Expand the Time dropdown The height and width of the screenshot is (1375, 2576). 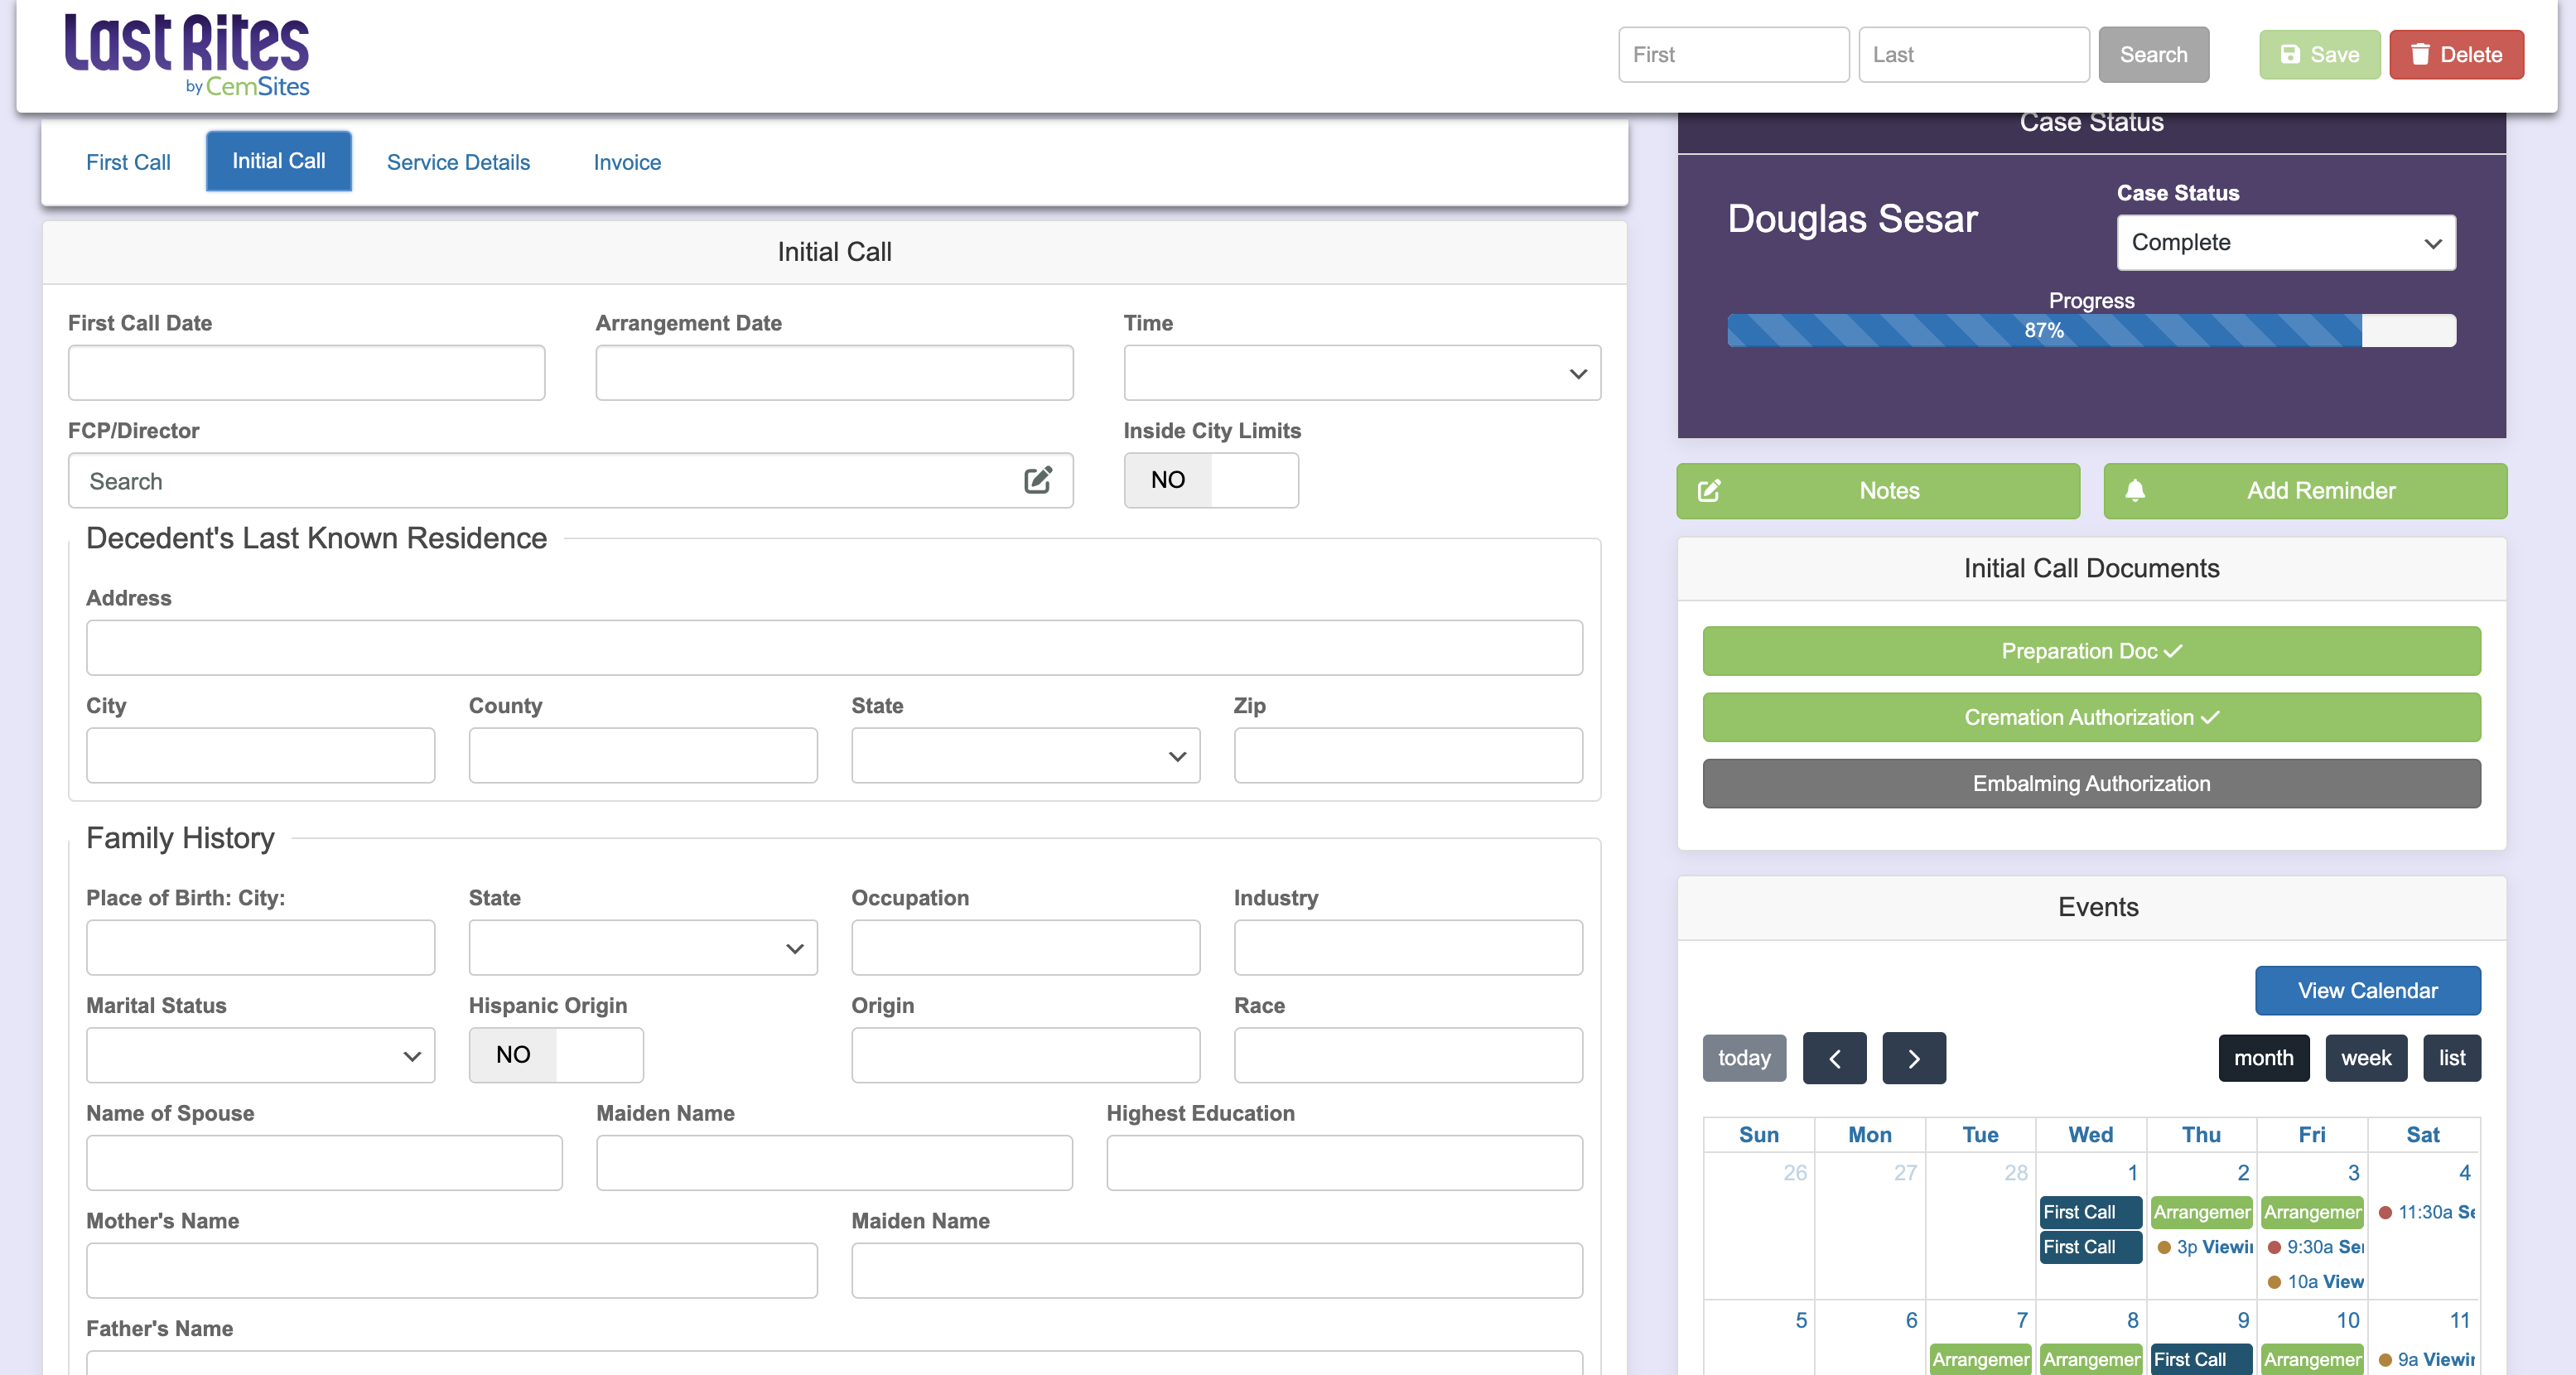pyautogui.click(x=1360, y=373)
